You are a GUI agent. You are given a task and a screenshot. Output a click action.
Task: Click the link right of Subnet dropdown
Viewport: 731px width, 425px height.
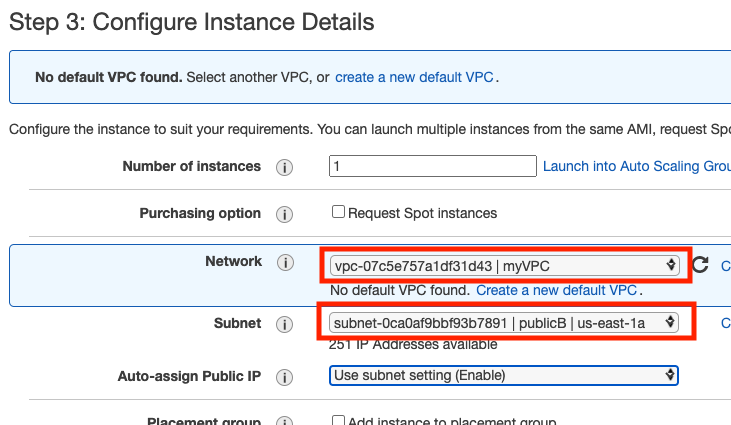coord(725,323)
